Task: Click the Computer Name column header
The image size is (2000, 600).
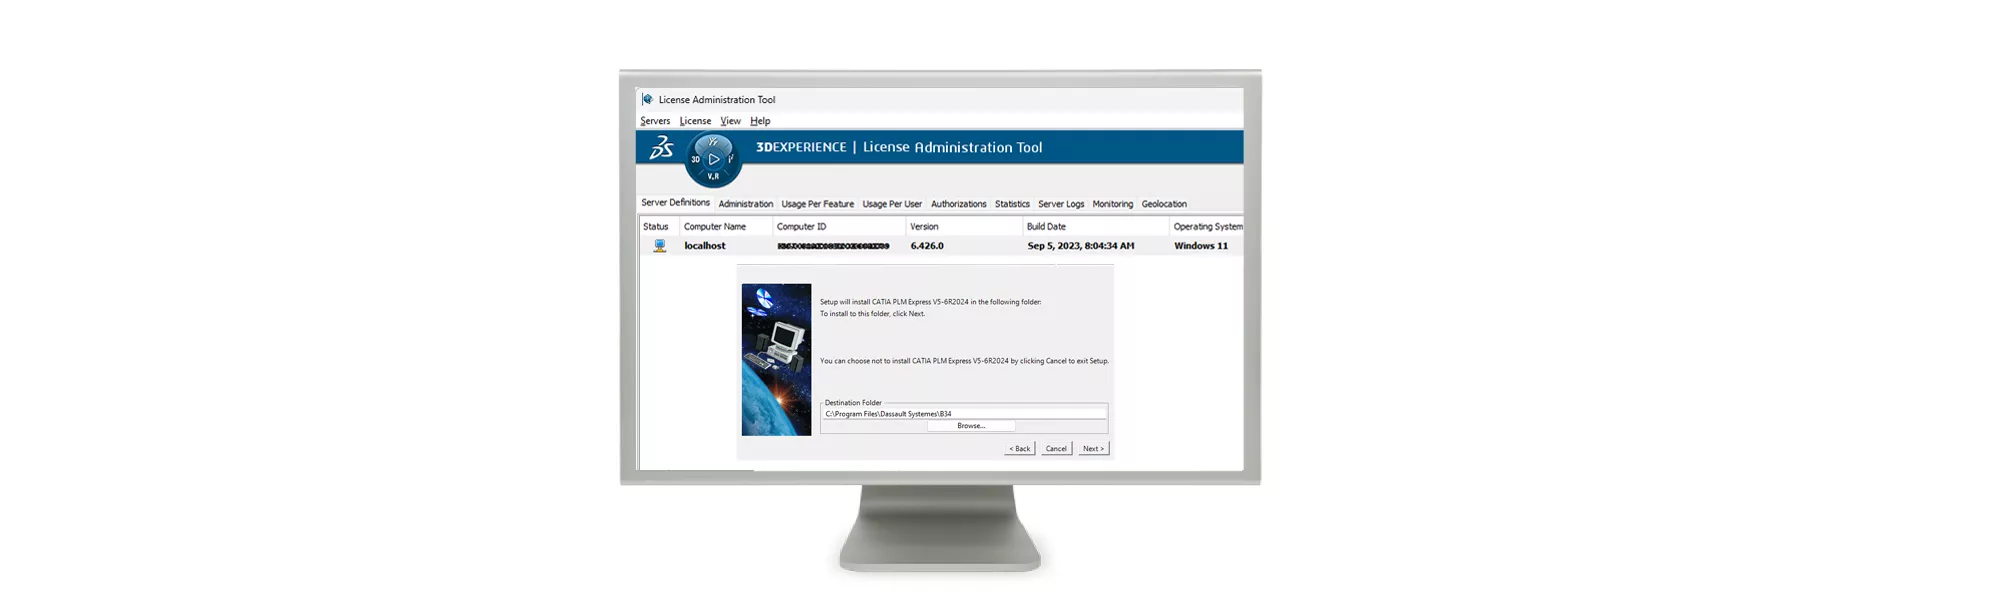Action: (726, 227)
